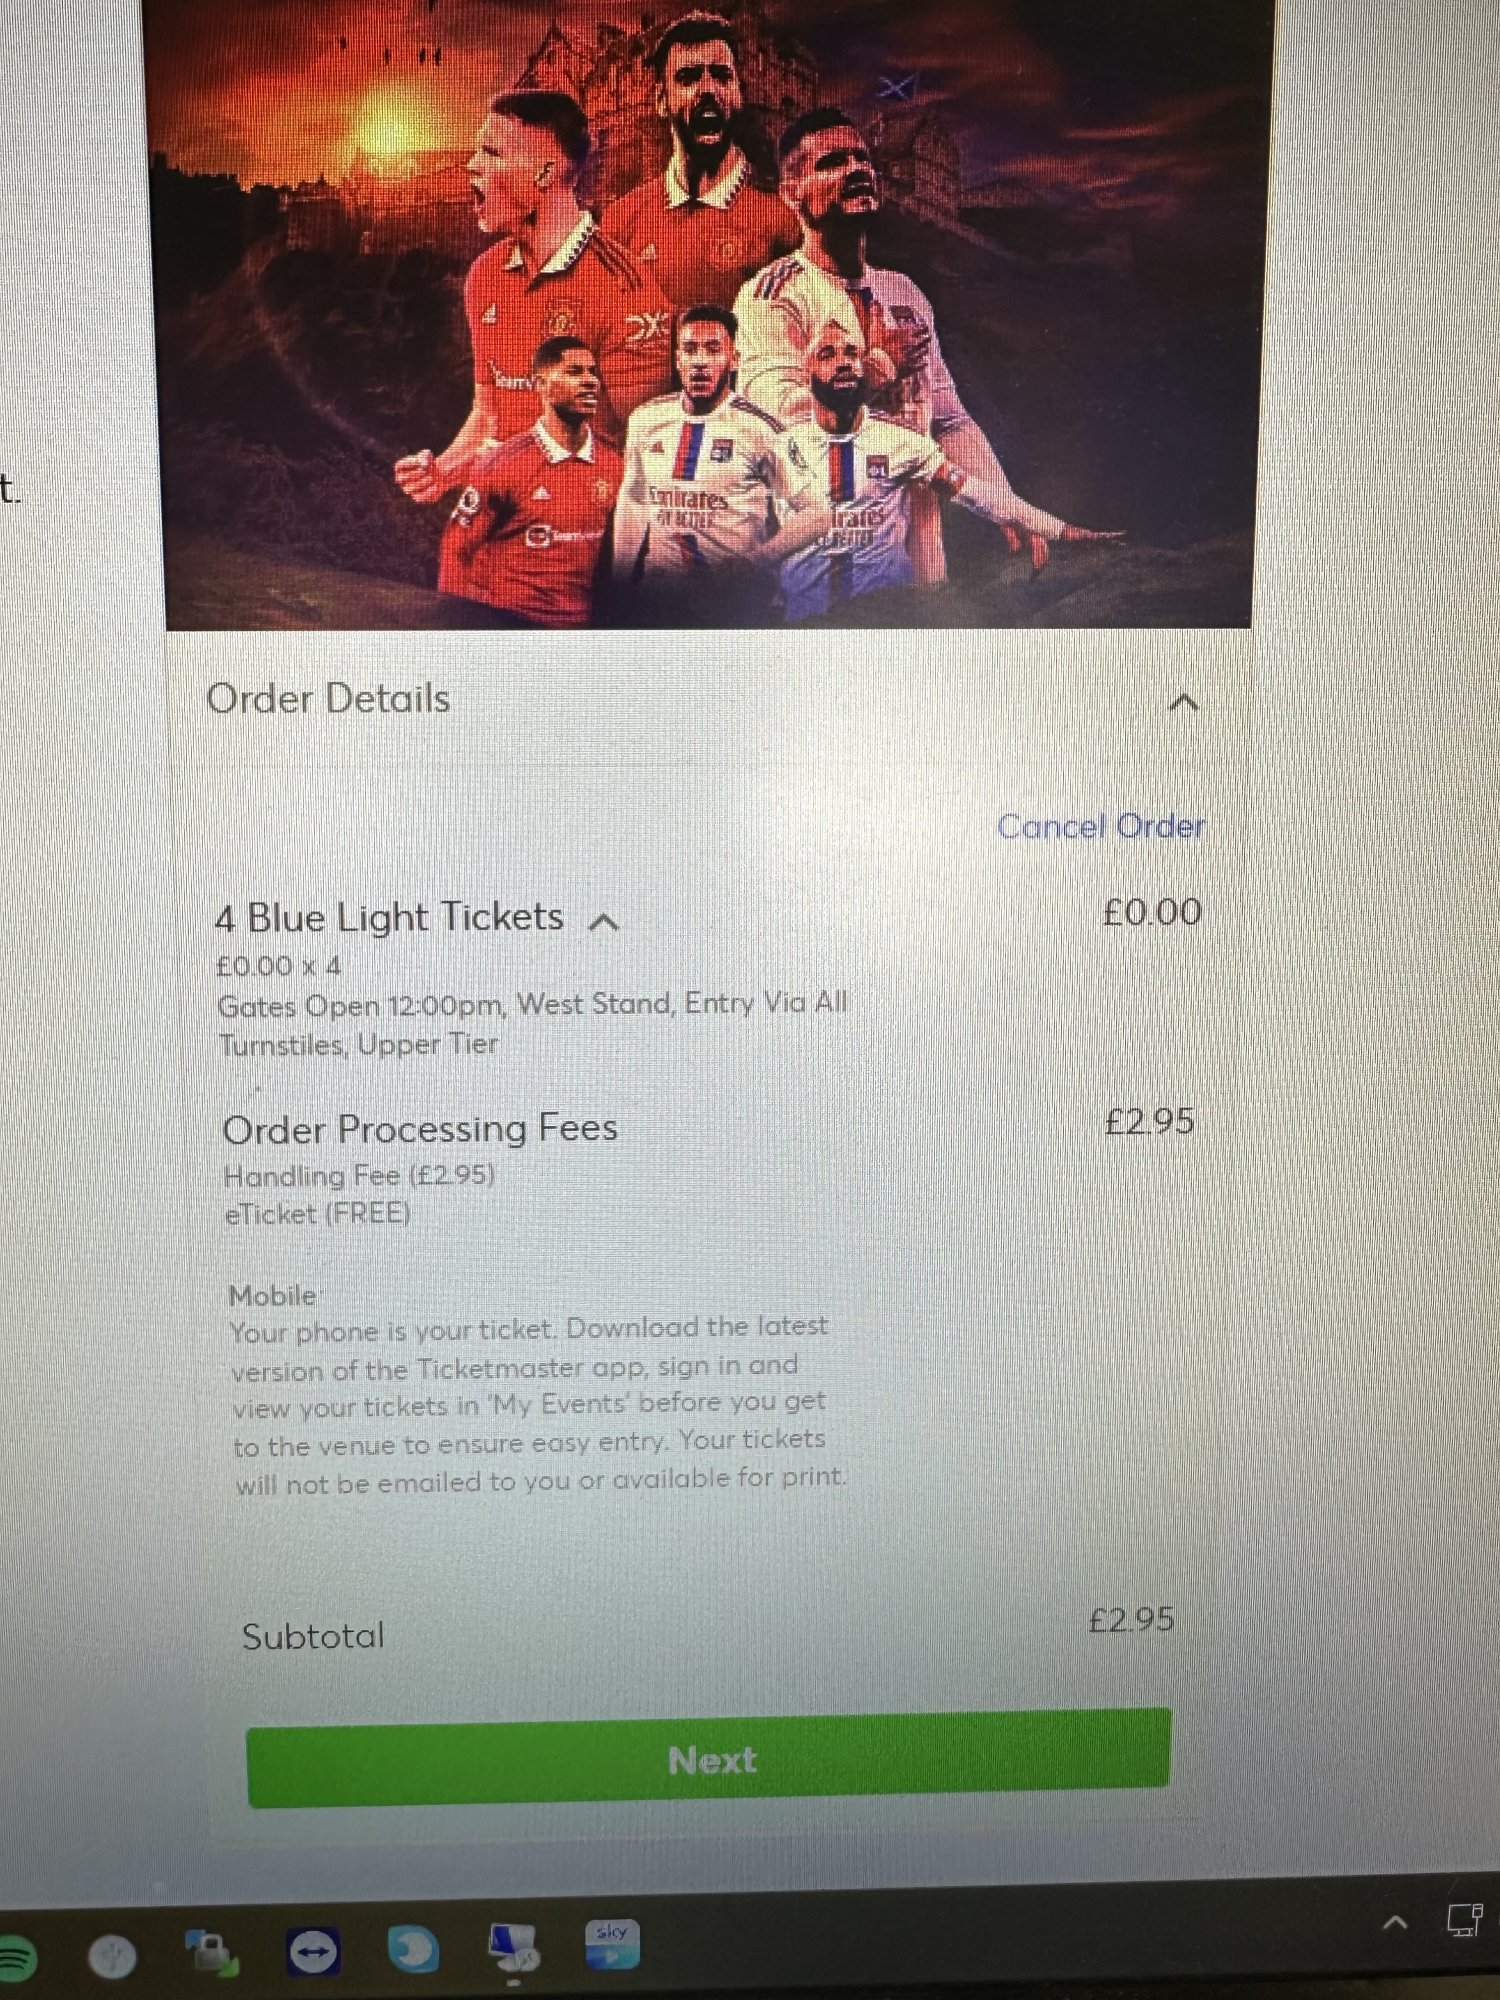Launch the Sky Go taskbar app

(612, 1944)
